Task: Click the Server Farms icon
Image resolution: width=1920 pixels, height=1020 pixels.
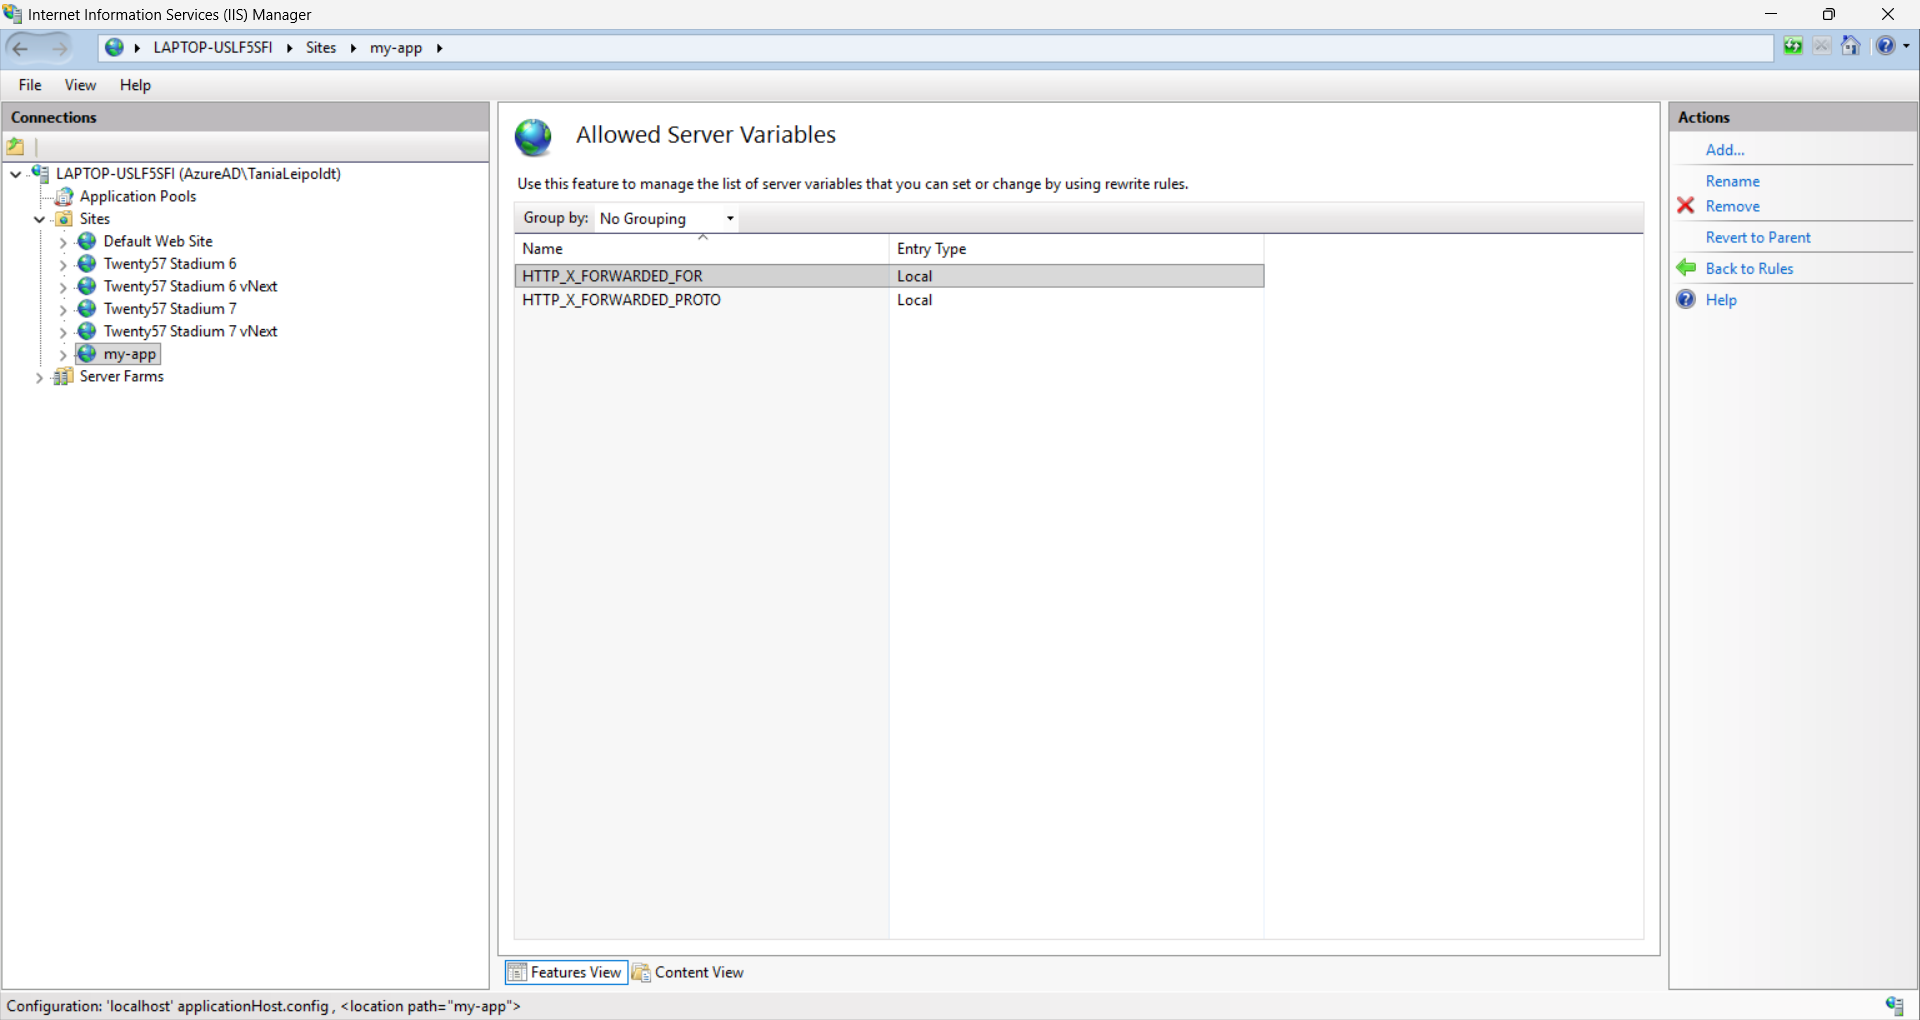Action: pos(64,377)
